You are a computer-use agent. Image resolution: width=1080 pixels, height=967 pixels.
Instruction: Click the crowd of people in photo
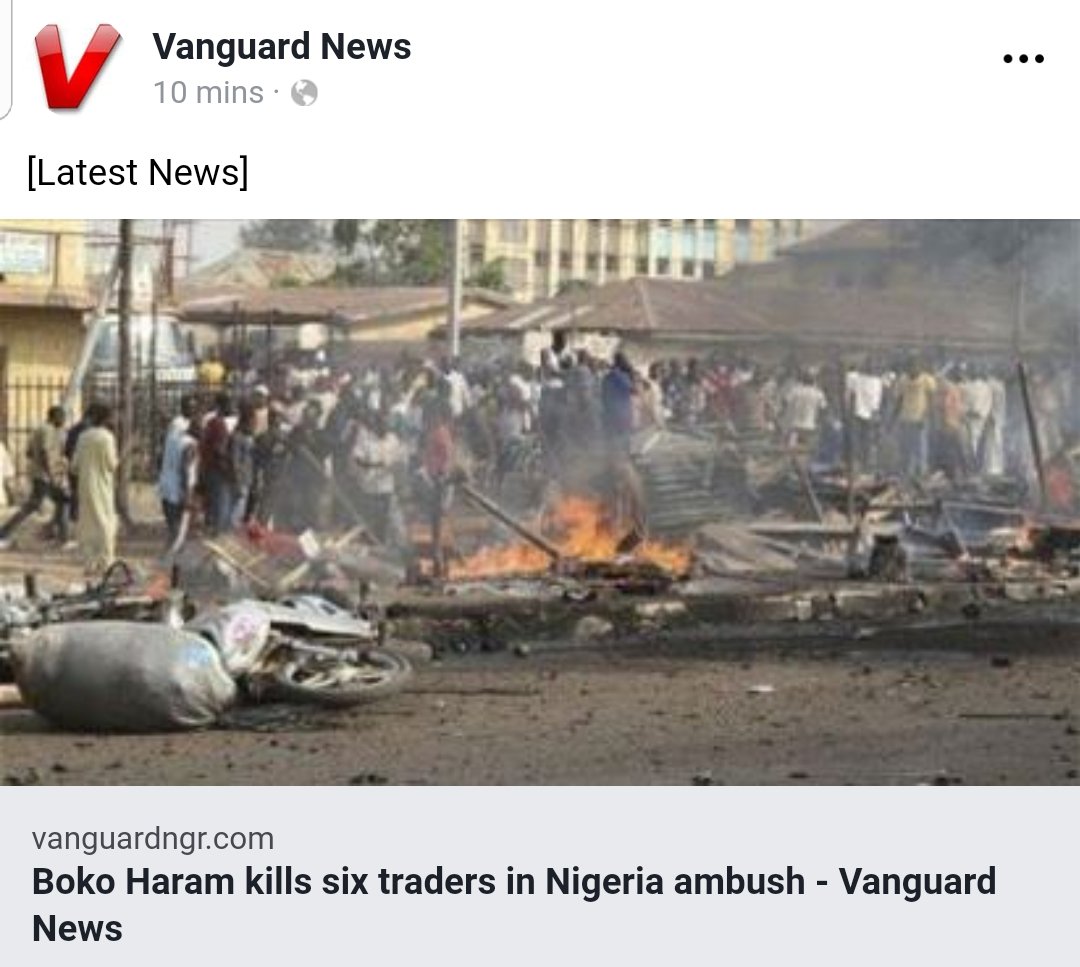(x=551, y=427)
